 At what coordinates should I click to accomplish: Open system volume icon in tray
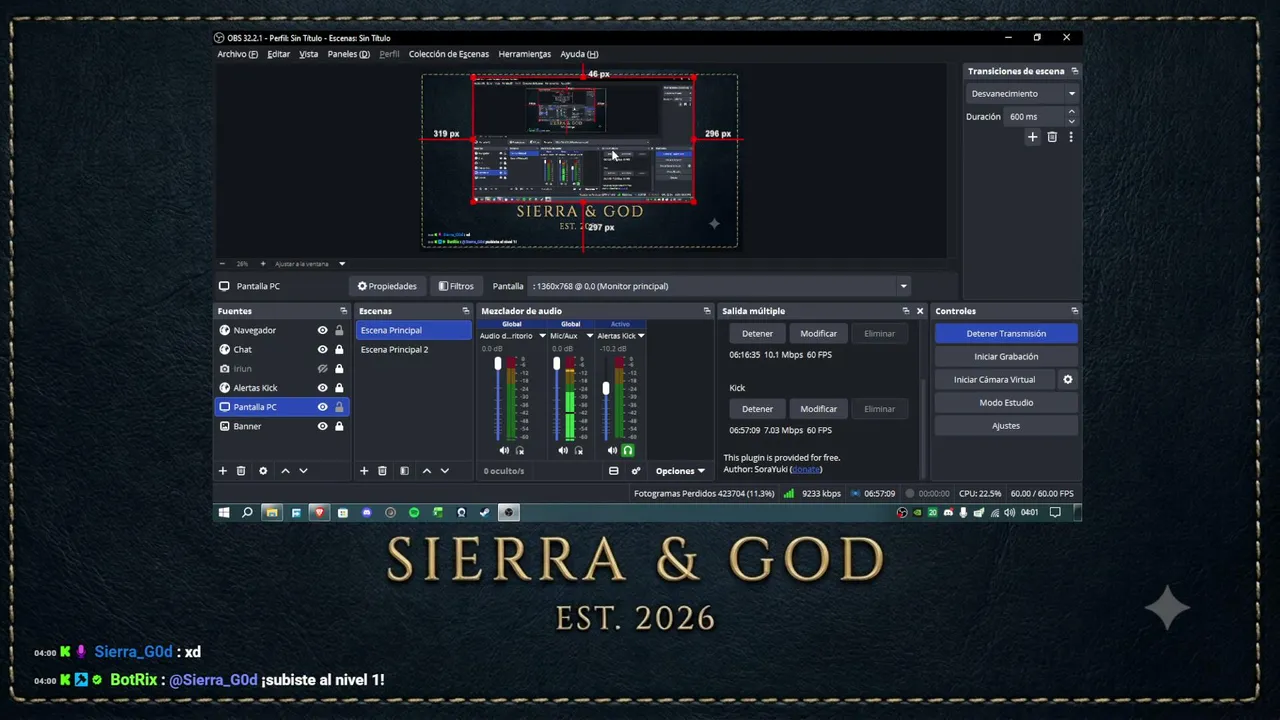[x=1009, y=513]
